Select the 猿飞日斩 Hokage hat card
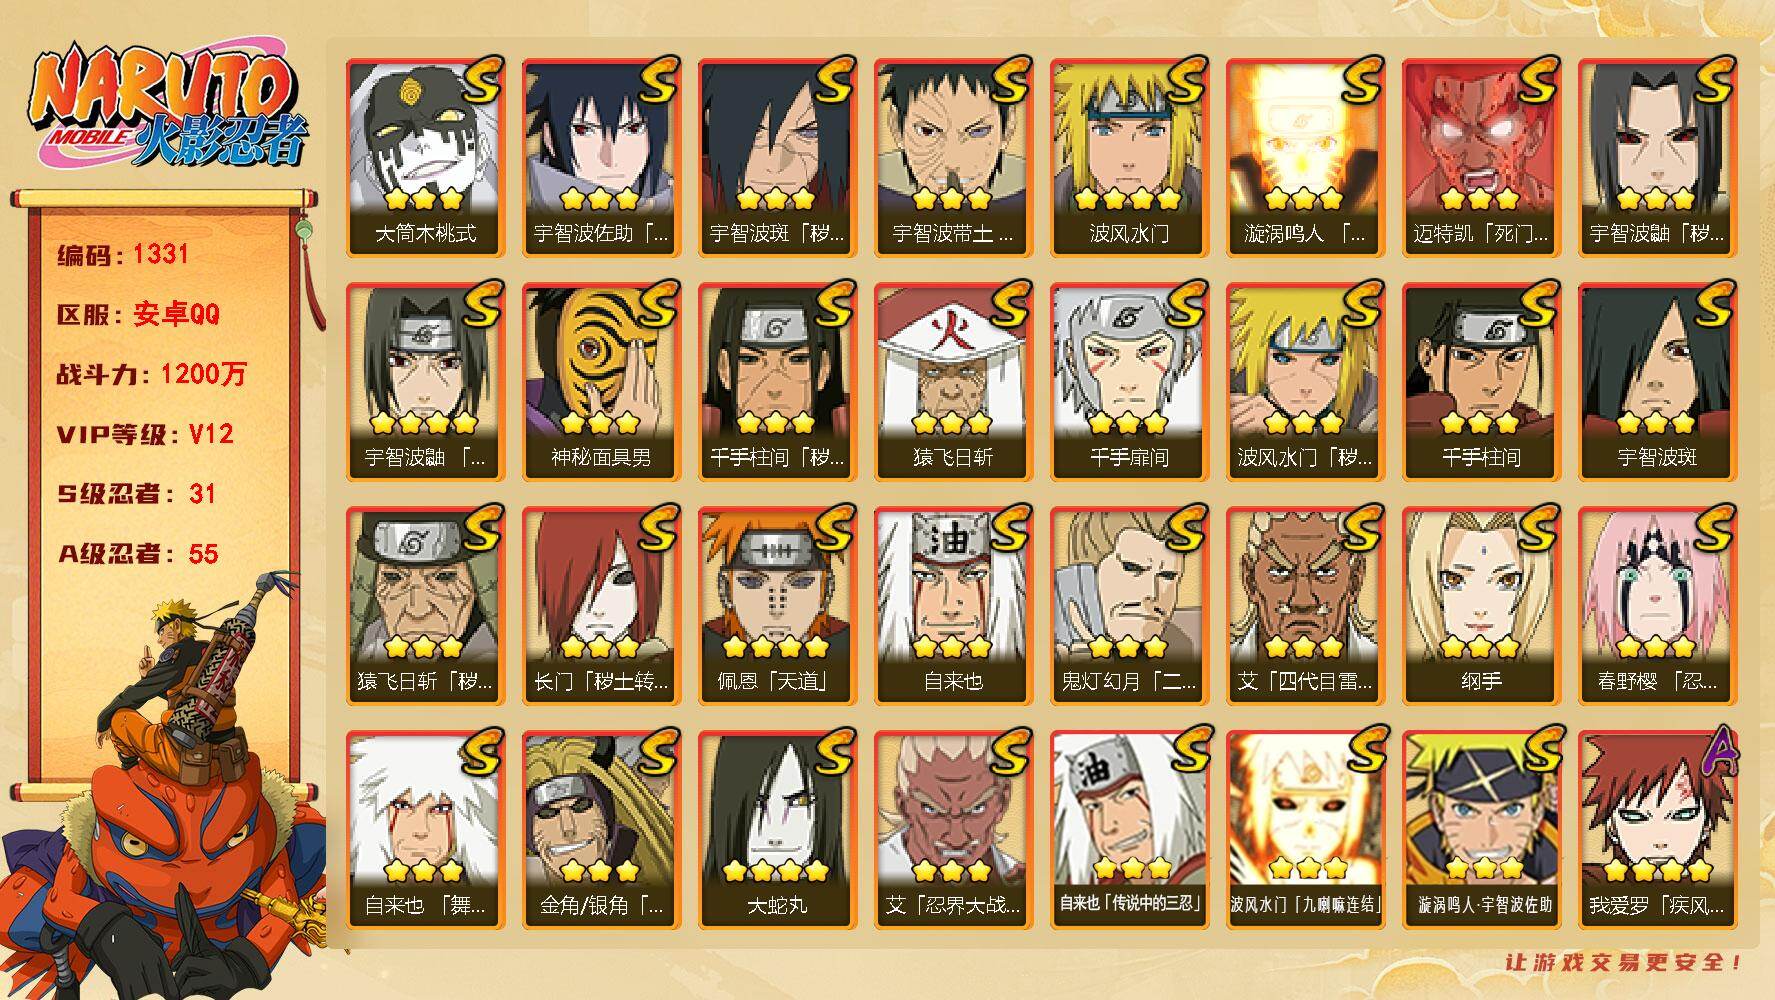Viewport: 1775px width, 1000px height. pos(953,382)
